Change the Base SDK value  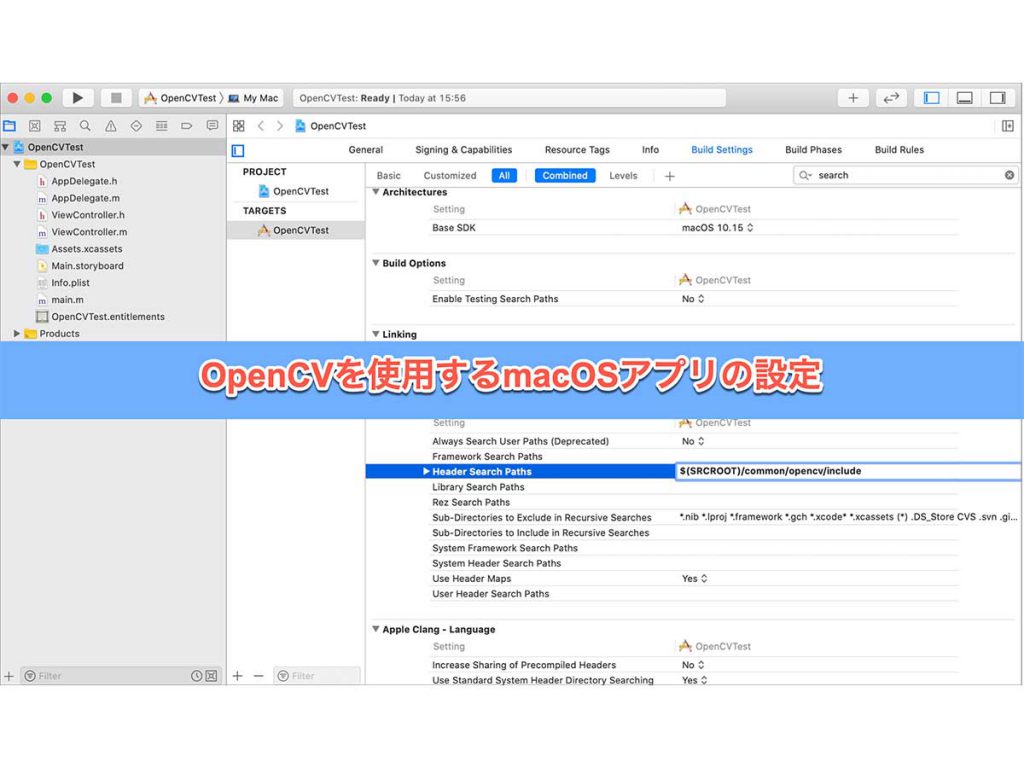(x=717, y=228)
